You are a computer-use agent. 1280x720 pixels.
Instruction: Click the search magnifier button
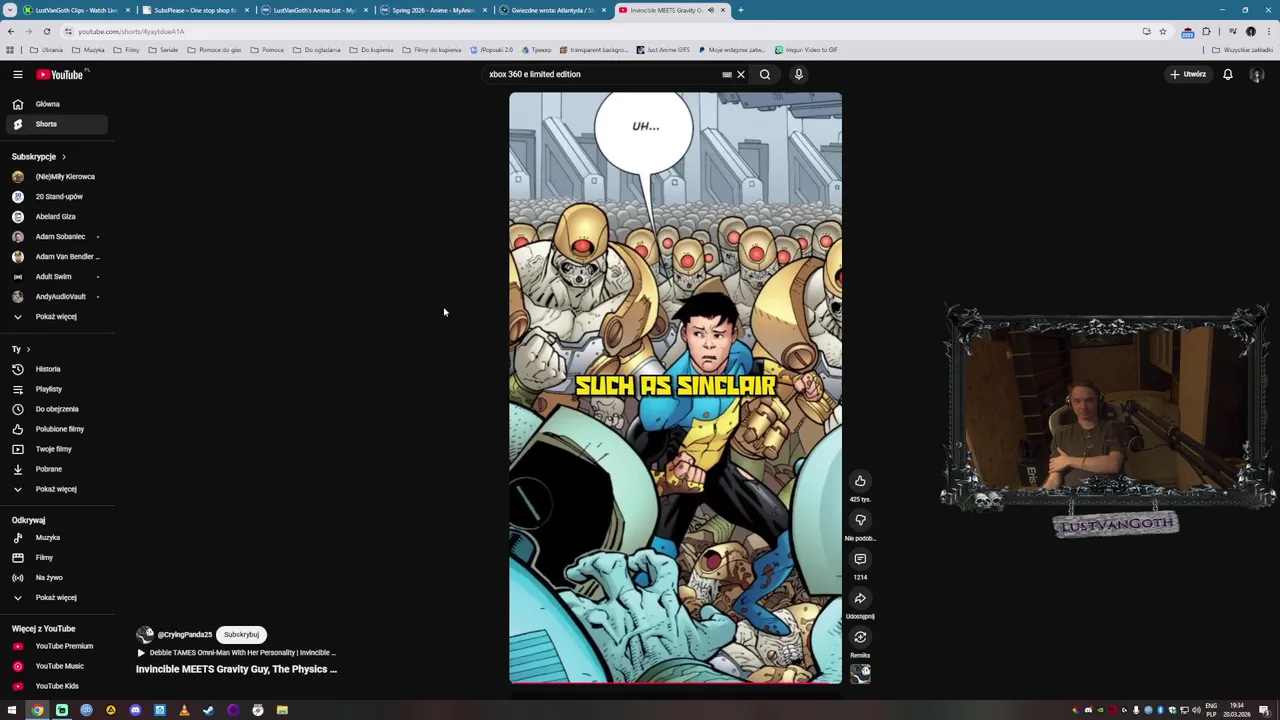pos(765,74)
